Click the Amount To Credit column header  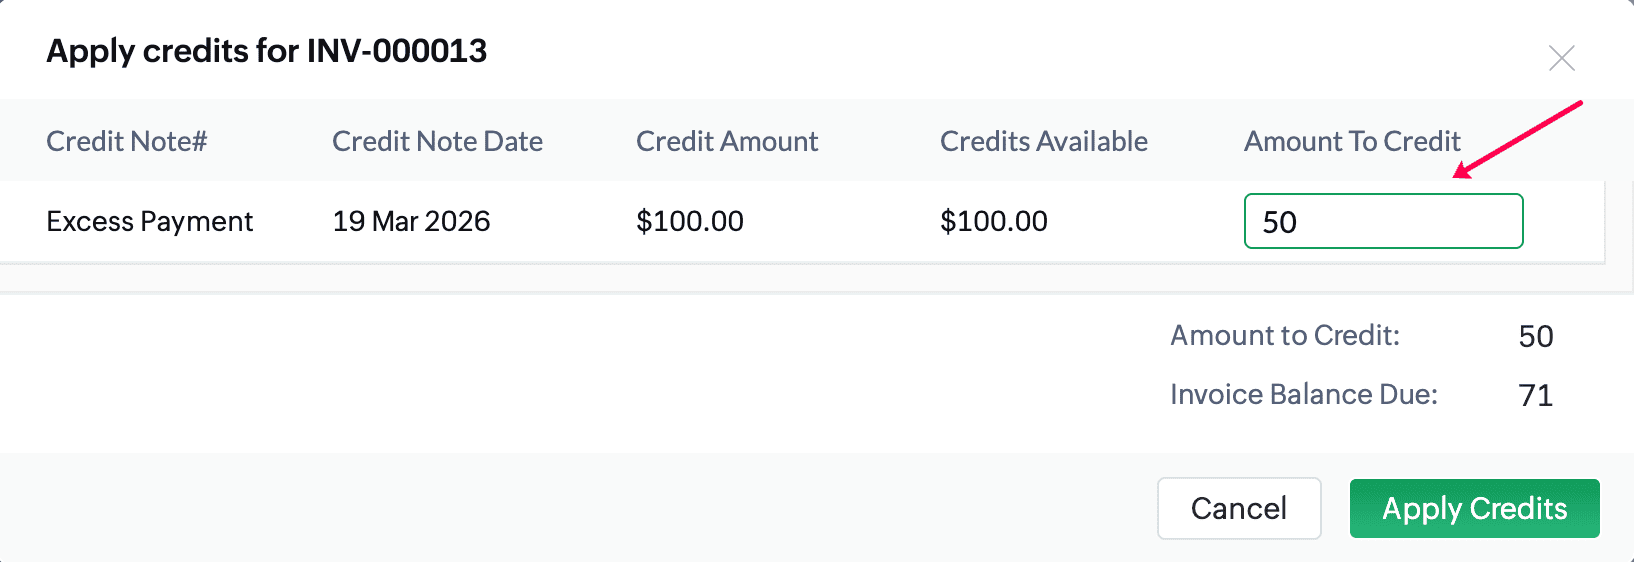(1351, 141)
